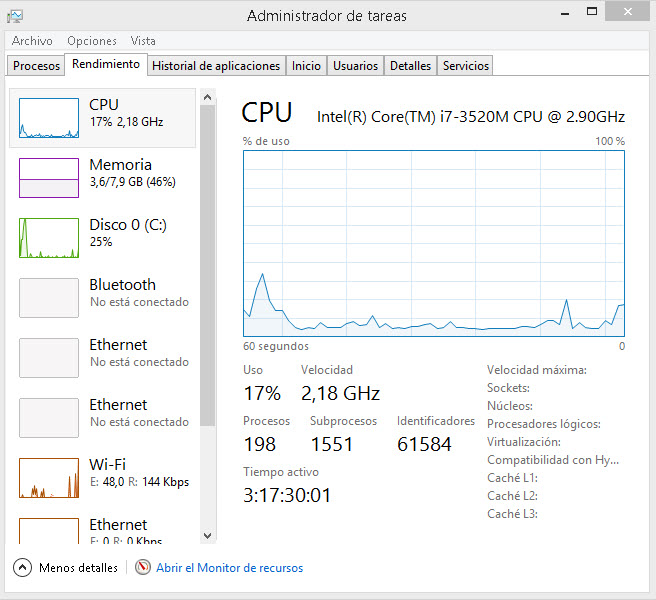
Task: Click the sidebar vertical scrollbar thumb
Action: pyautogui.click(x=208, y=266)
